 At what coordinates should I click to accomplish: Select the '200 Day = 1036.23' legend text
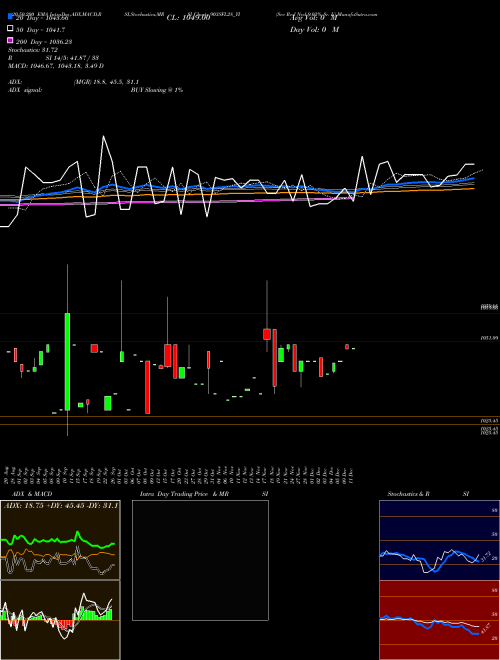tap(44, 42)
